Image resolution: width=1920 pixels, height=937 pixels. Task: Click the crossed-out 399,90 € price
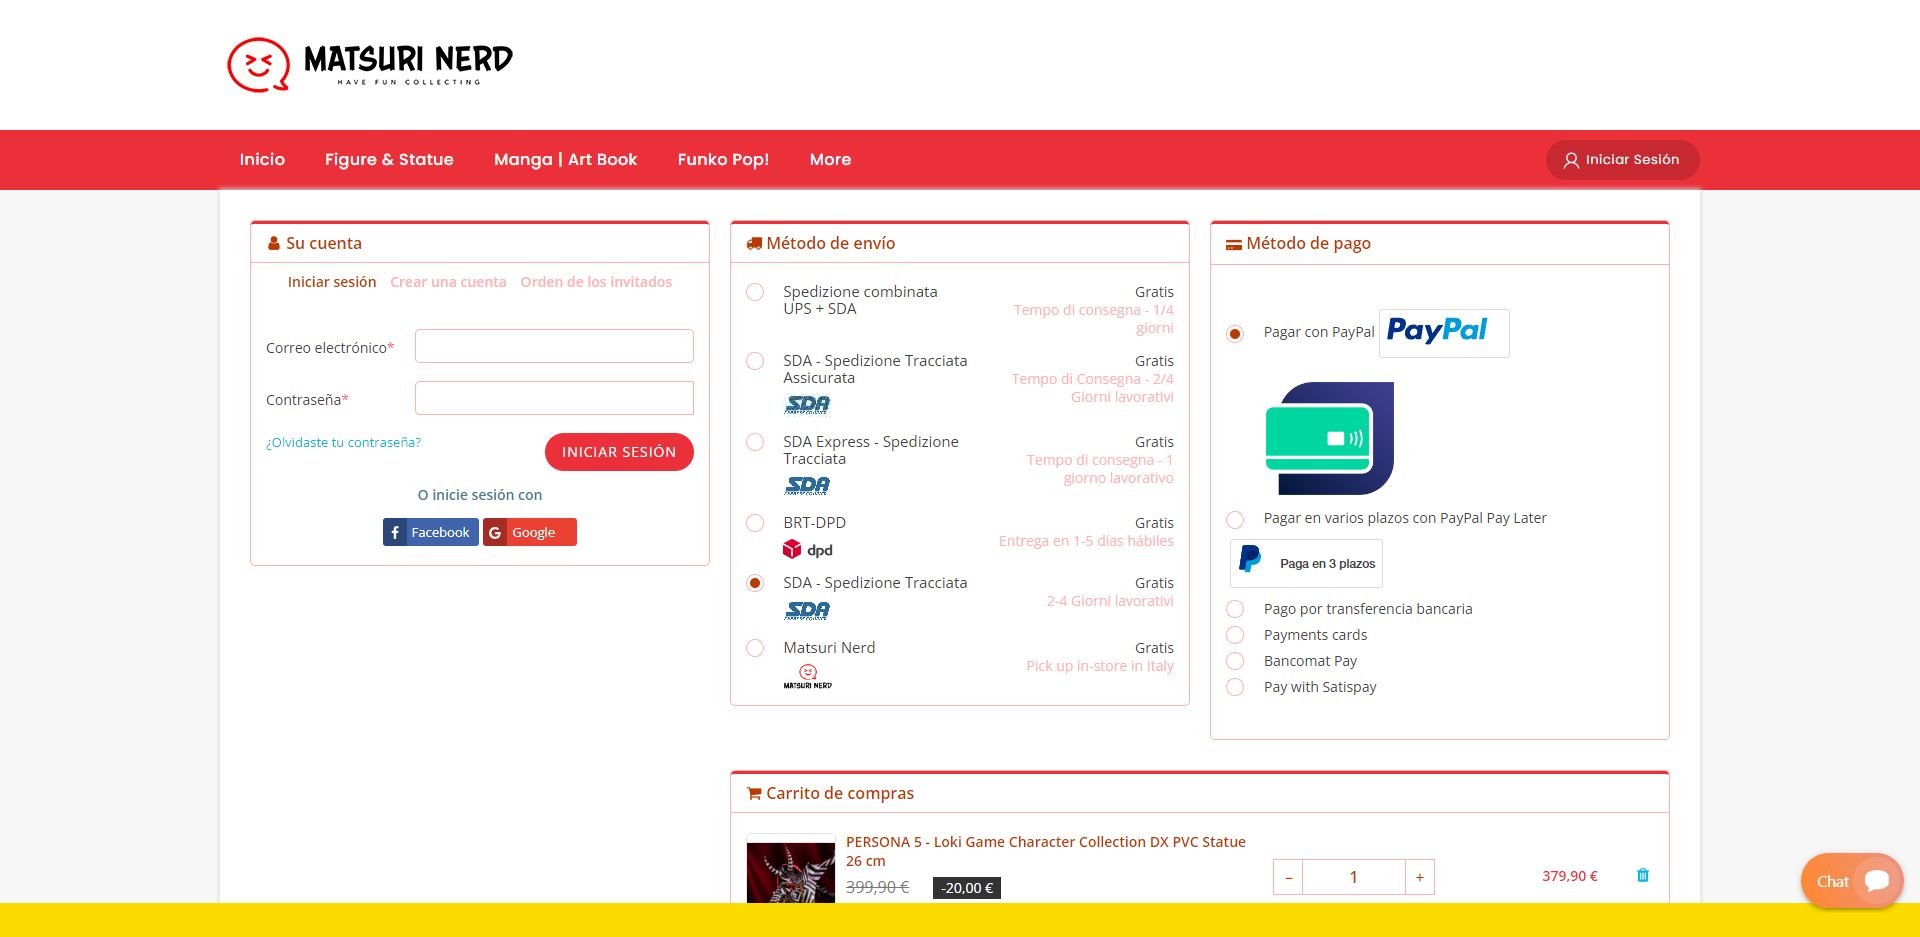877,887
